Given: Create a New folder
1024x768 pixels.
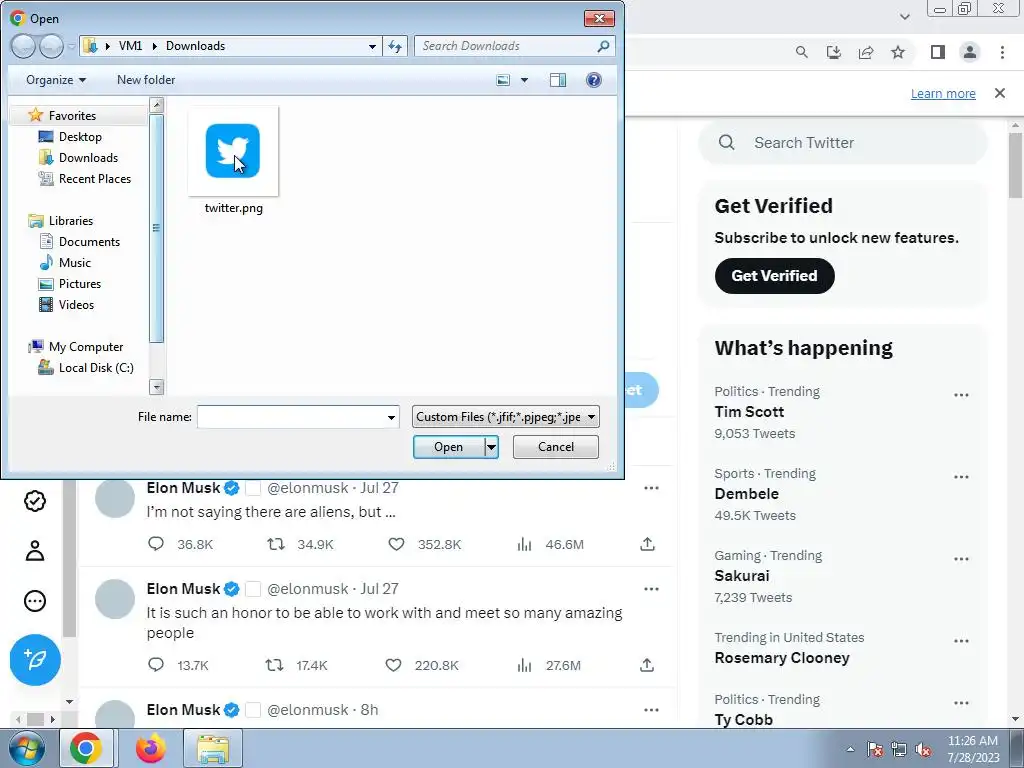Looking at the screenshot, I should [146, 80].
